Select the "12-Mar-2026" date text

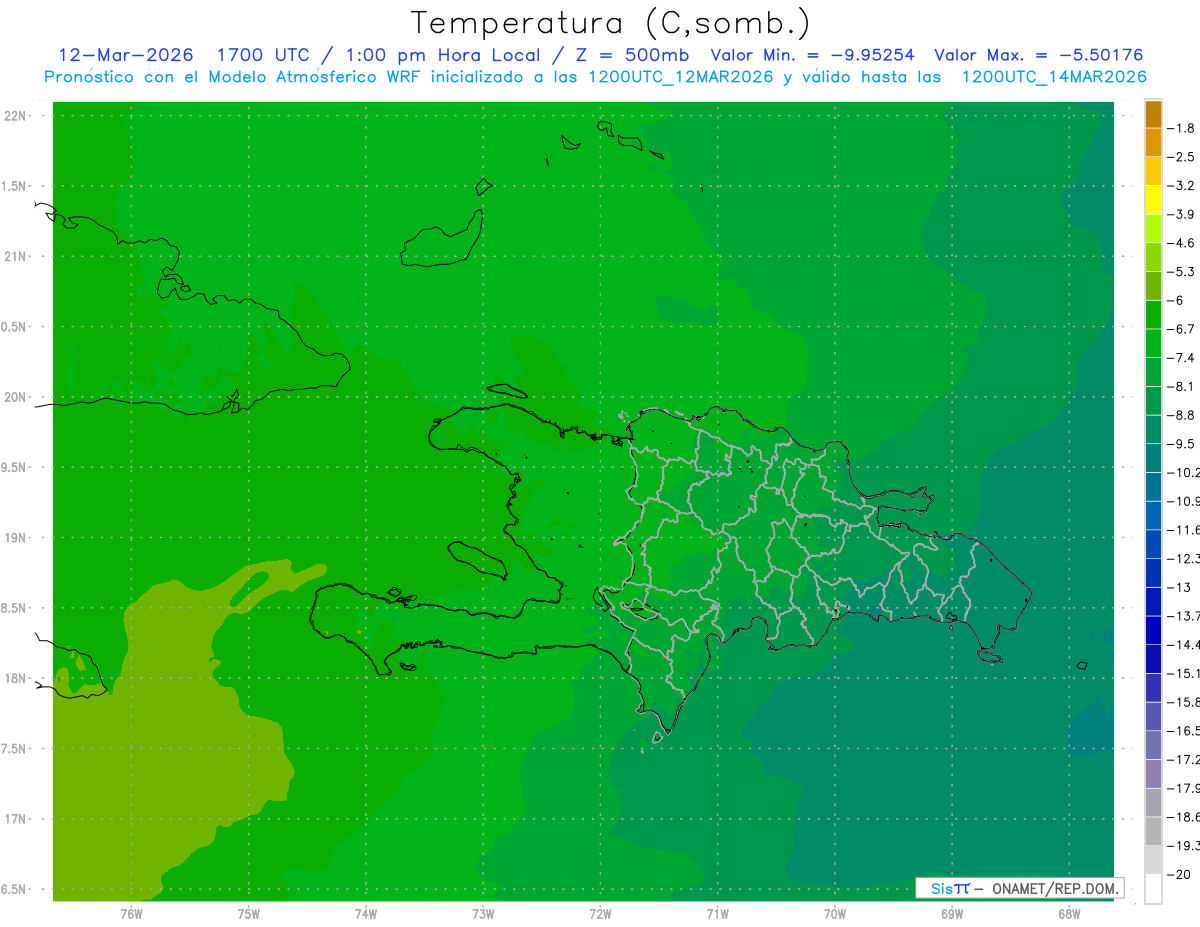click(x=127, y=55)
